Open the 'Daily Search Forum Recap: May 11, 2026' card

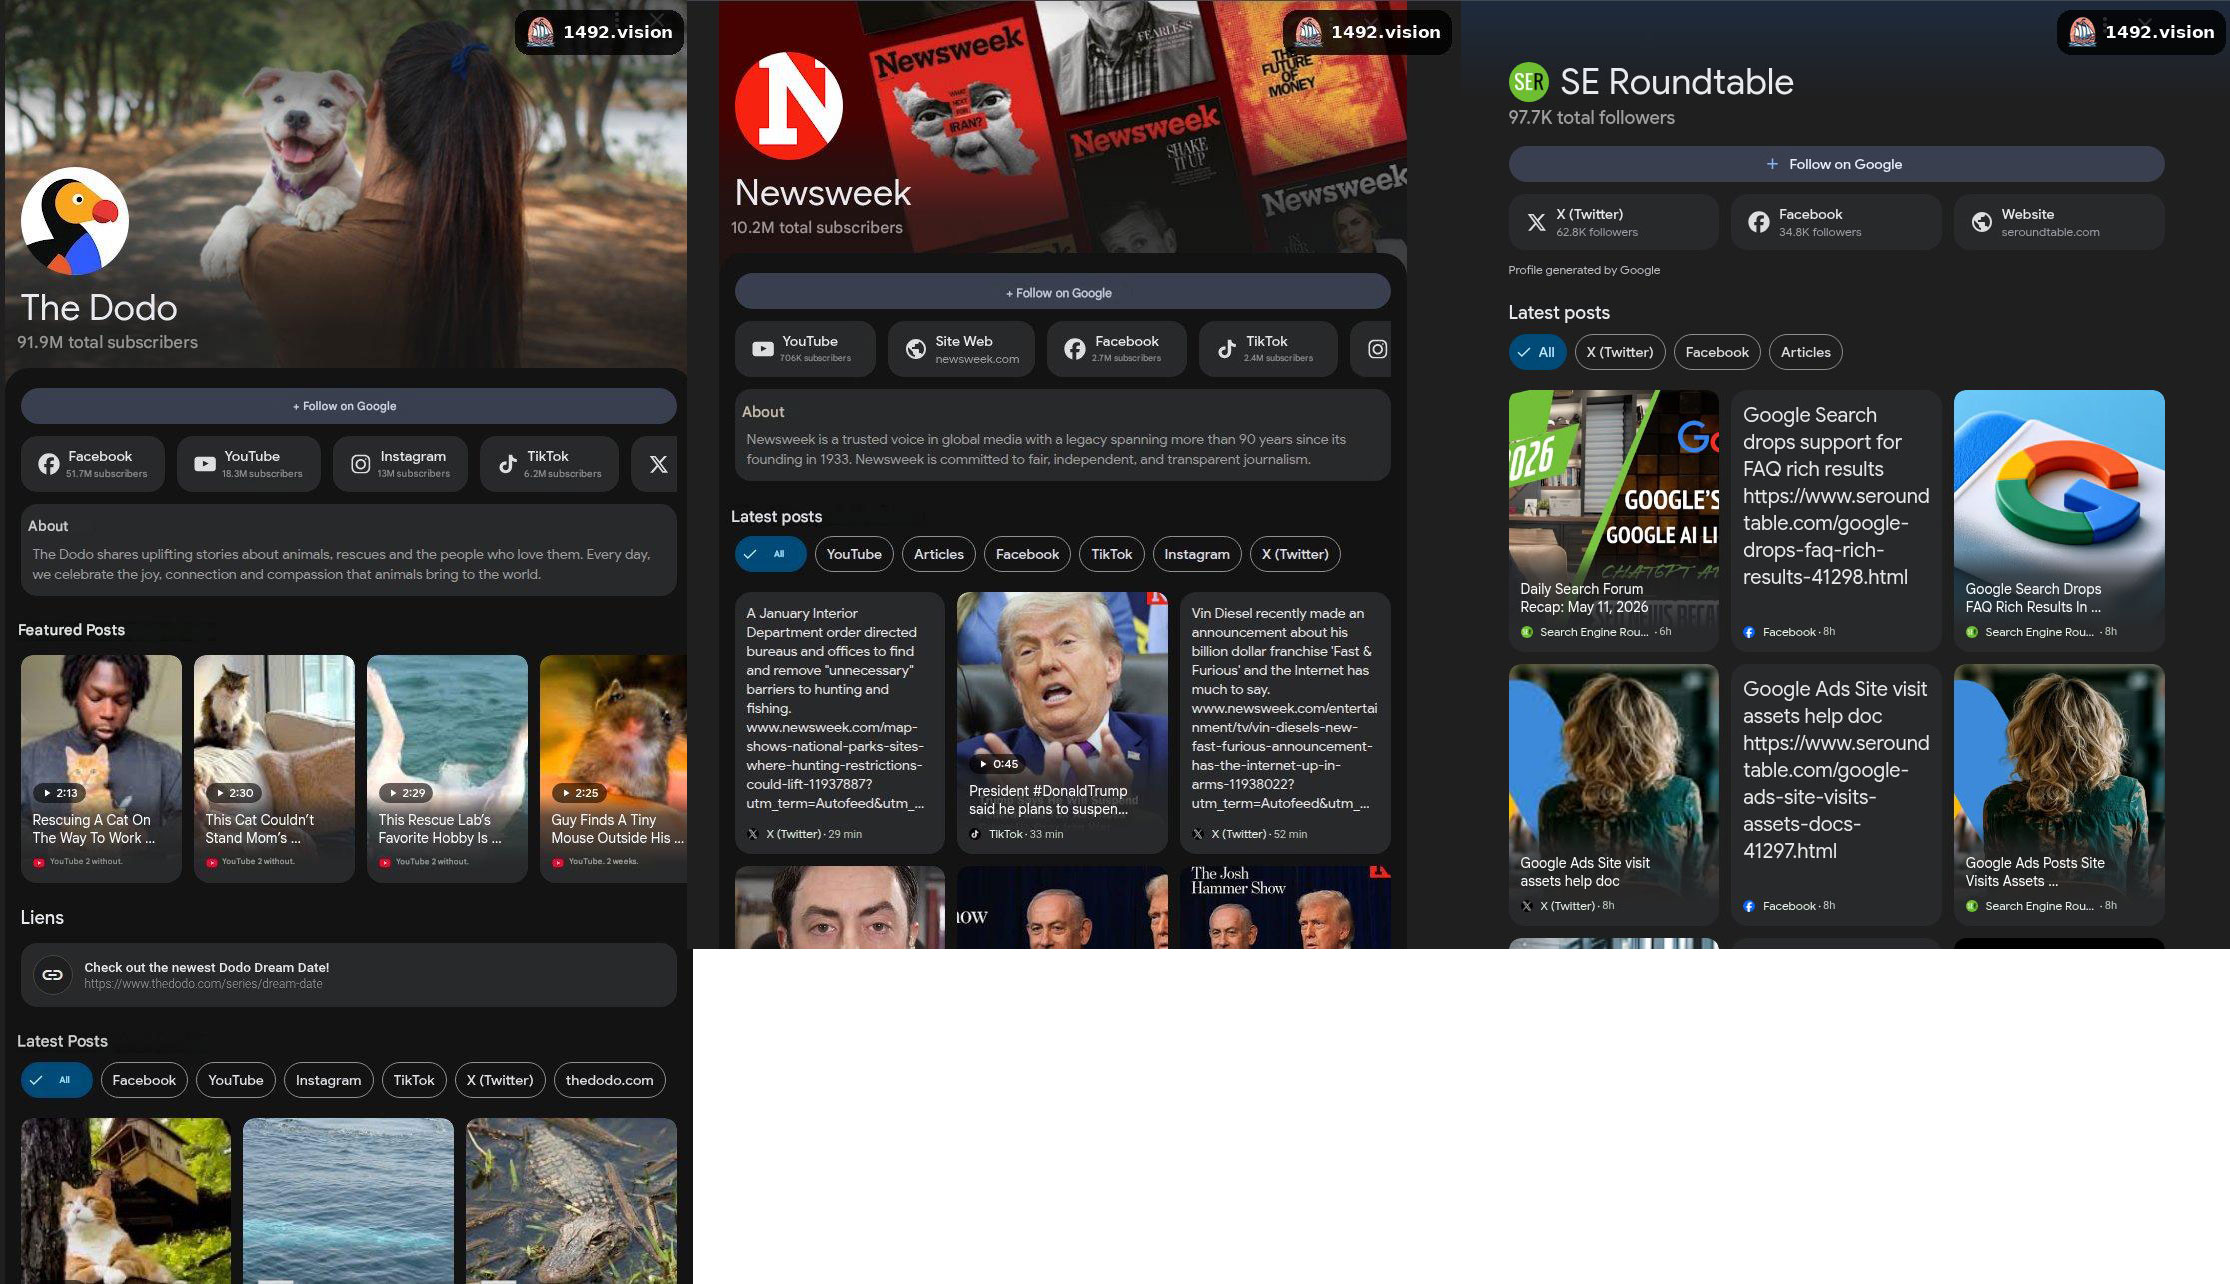[1614, 520]
